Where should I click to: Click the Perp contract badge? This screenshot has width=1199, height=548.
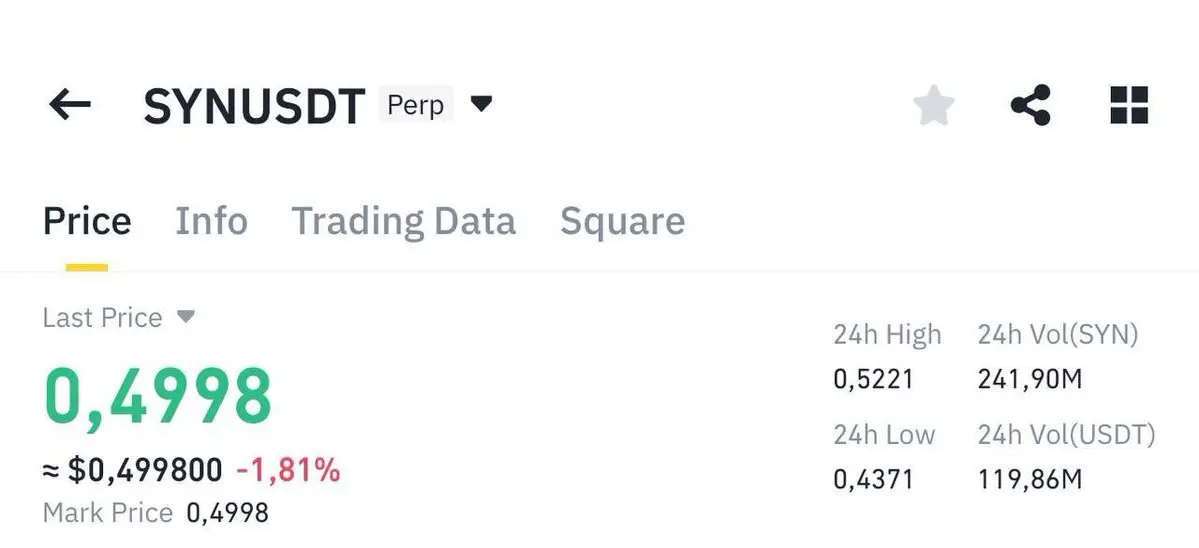click(x=415, y=105)
